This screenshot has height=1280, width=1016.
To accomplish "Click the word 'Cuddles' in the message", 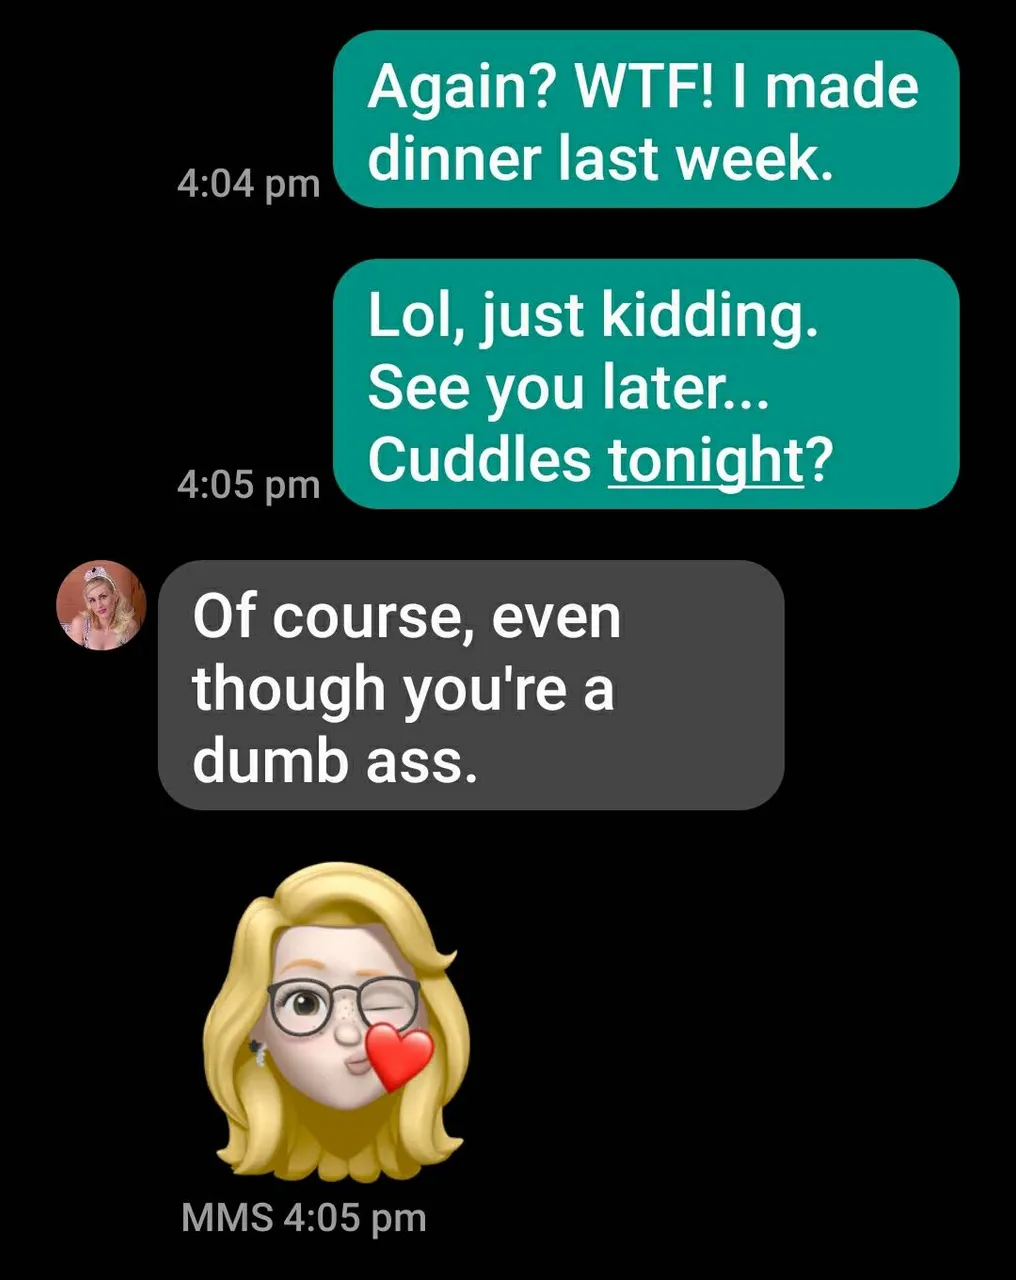I will click(x=479, y=460).
